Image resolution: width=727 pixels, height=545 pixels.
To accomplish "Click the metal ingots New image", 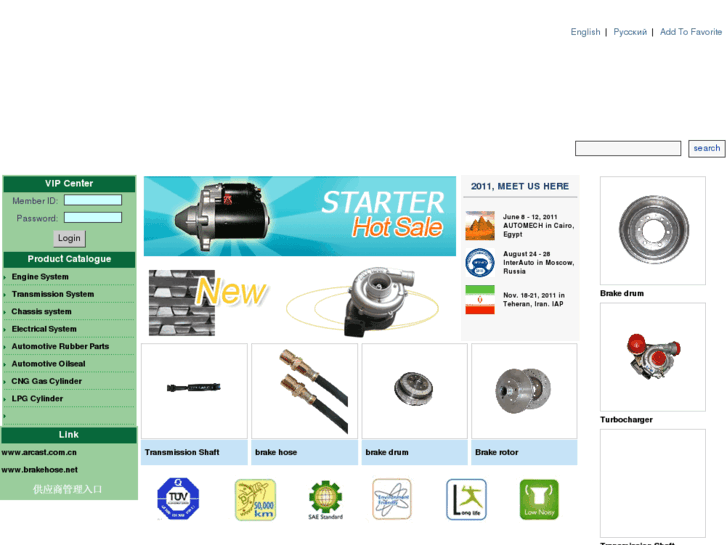I will click(x=182, y=303).
